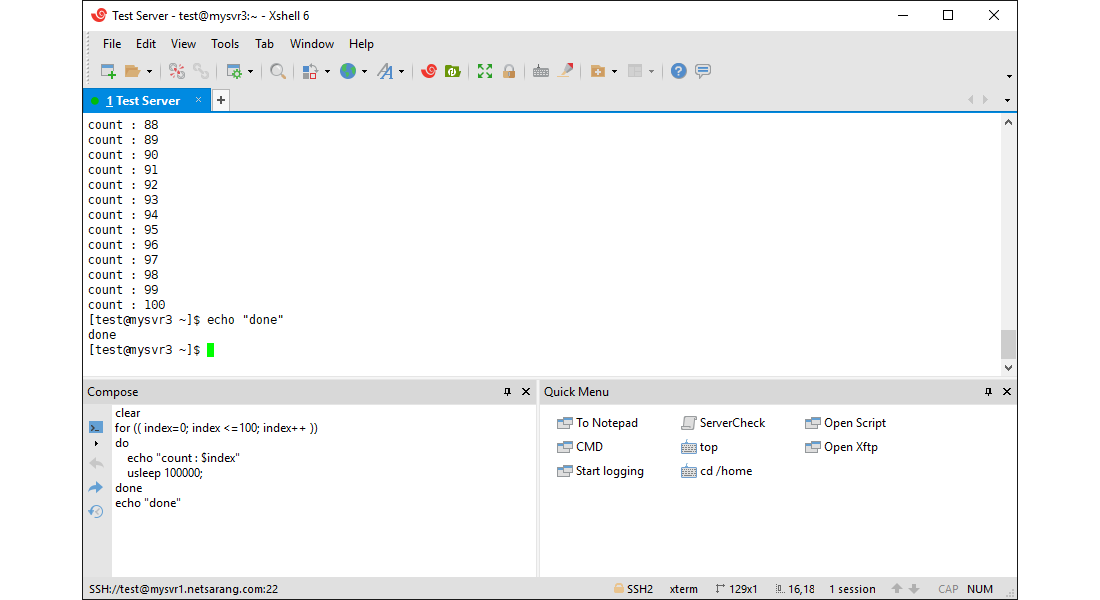Expand the globe encoding dropdown arrow
This screenshot has width=1100, height=600.
(364, 72)
